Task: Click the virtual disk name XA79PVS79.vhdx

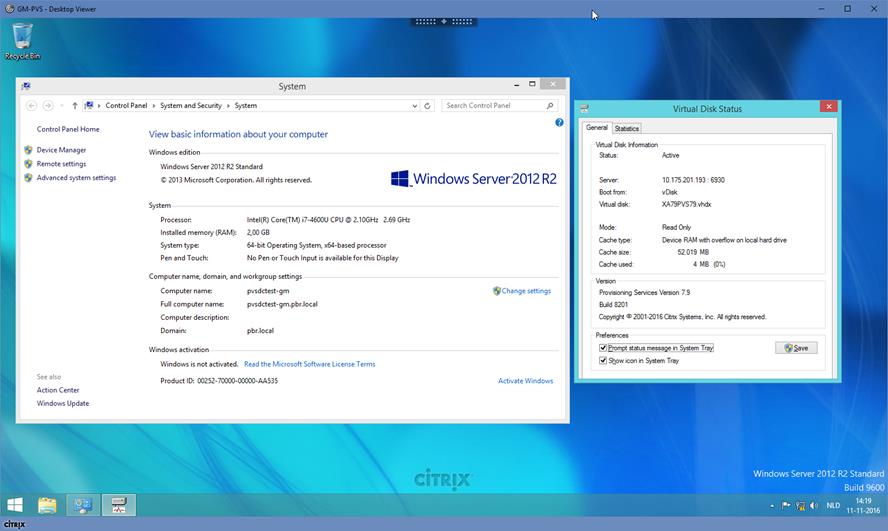Action: (x=686, y=204)
